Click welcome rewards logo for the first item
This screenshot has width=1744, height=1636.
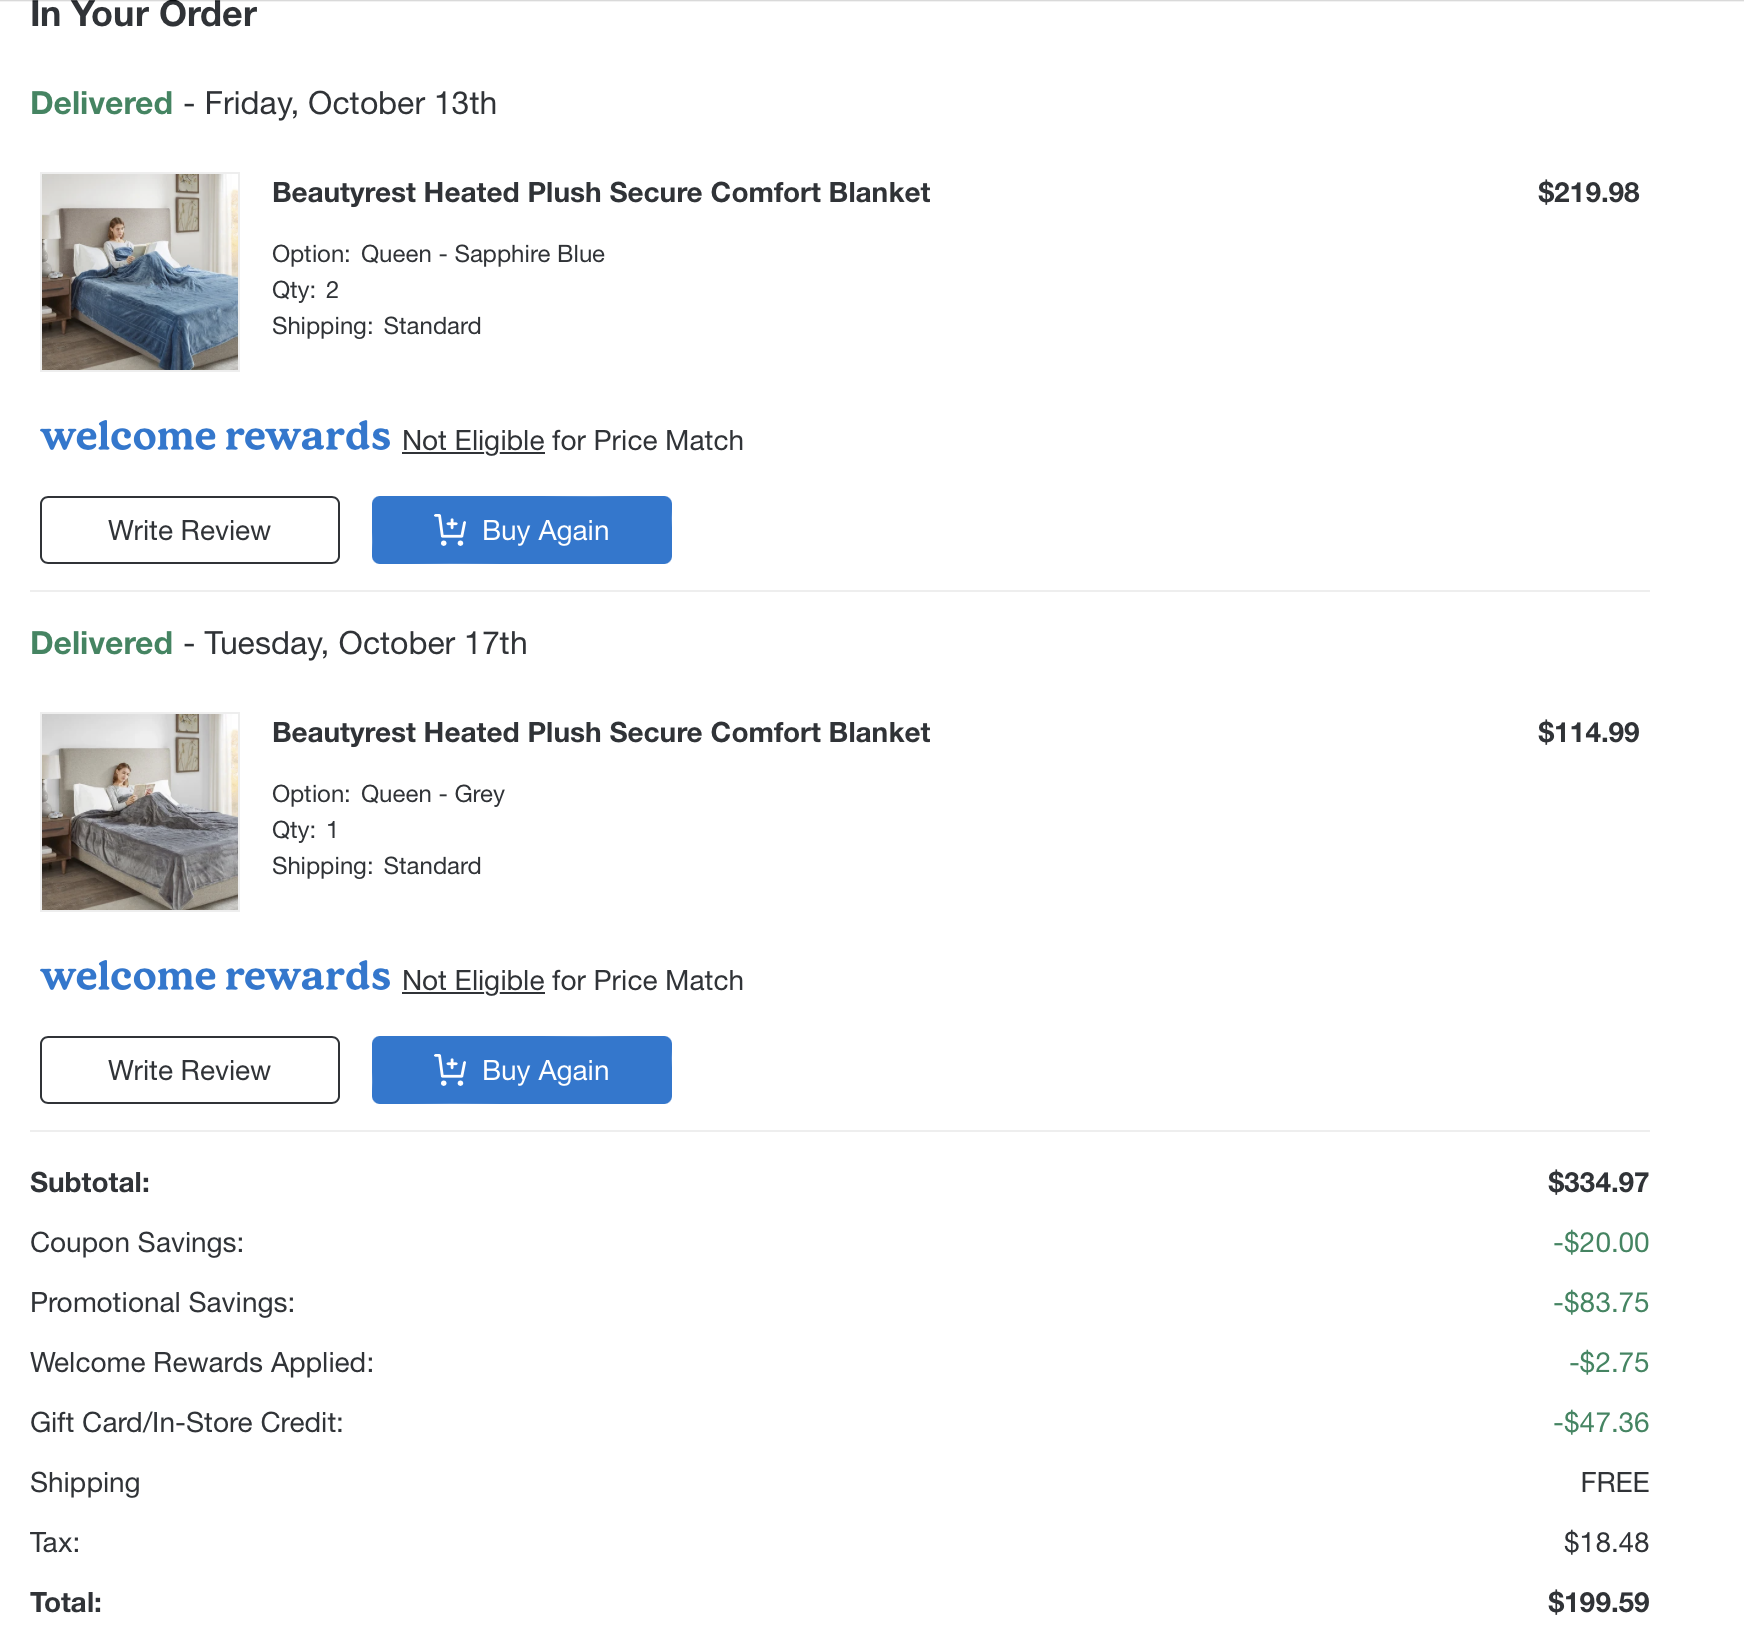tap(215, 437)
